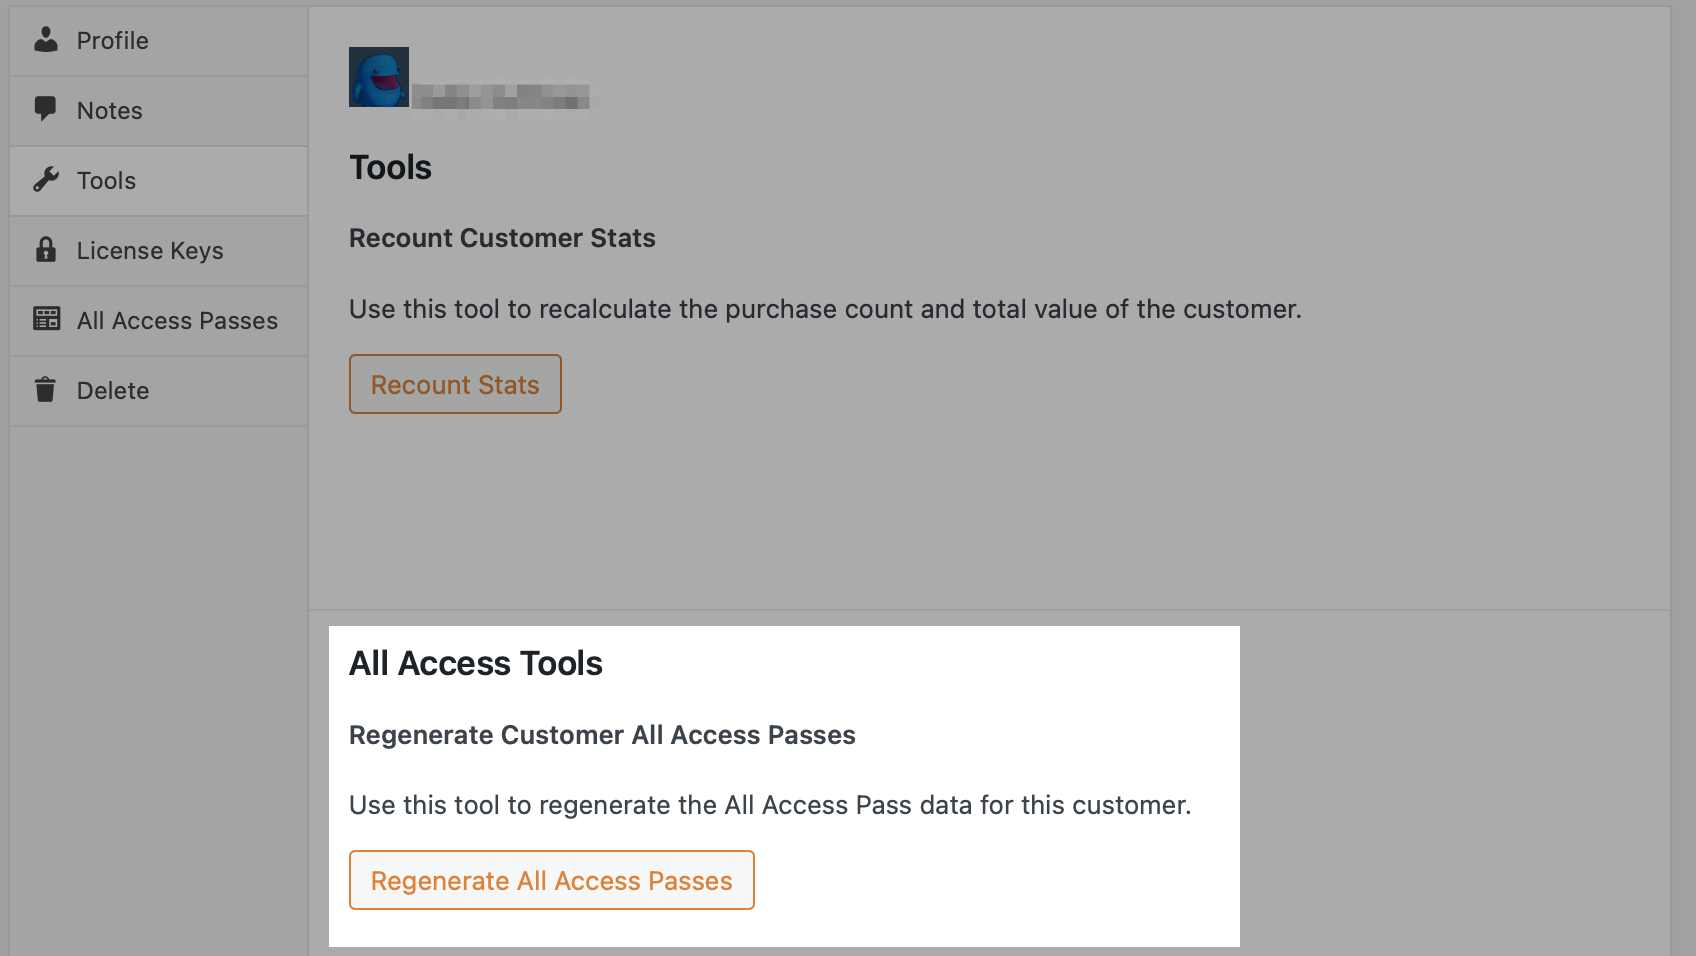This screenshot has height=956, width=1696.
Task: Click the Recount Customer Stats subheading
Action: (x=502, y=238)
